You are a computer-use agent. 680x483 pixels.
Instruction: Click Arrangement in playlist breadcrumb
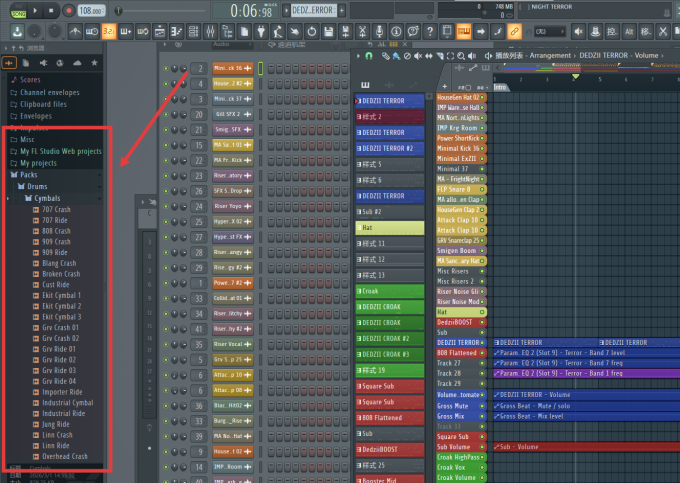(550, 55)
